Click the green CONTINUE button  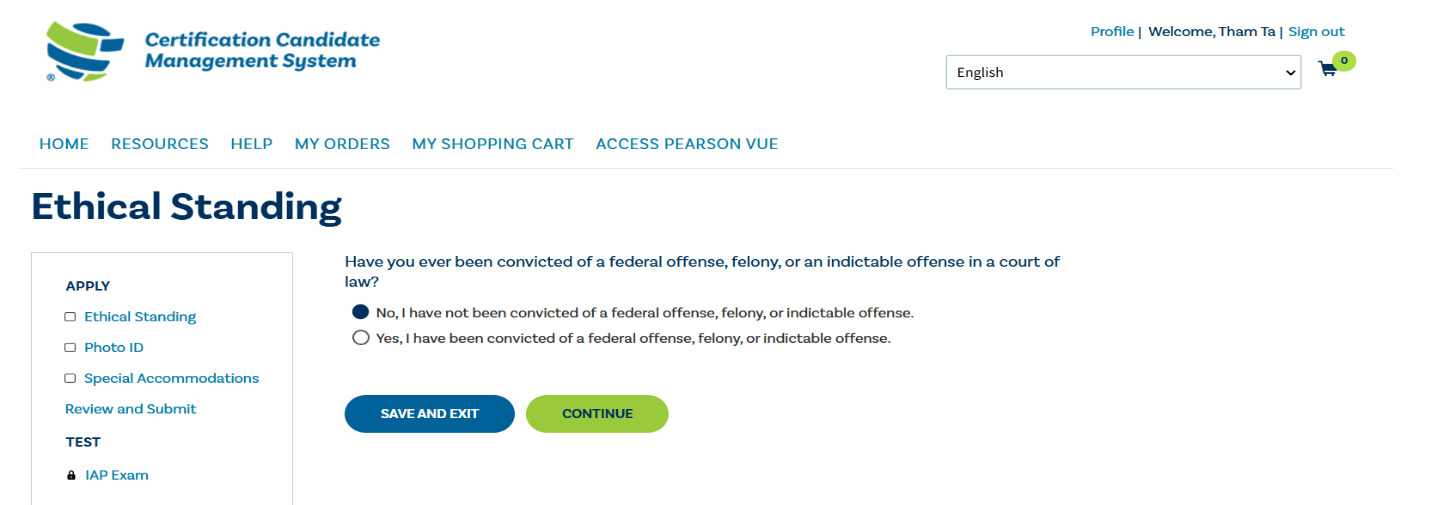click(597, 414)
